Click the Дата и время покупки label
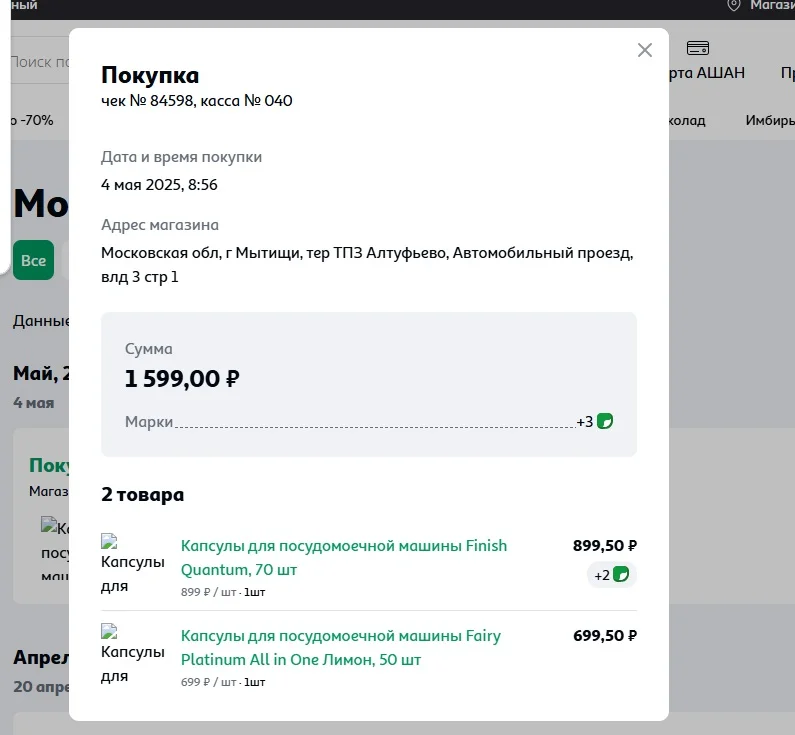The height and width of the screenshot is (735, 795). [x=182, y=157]
